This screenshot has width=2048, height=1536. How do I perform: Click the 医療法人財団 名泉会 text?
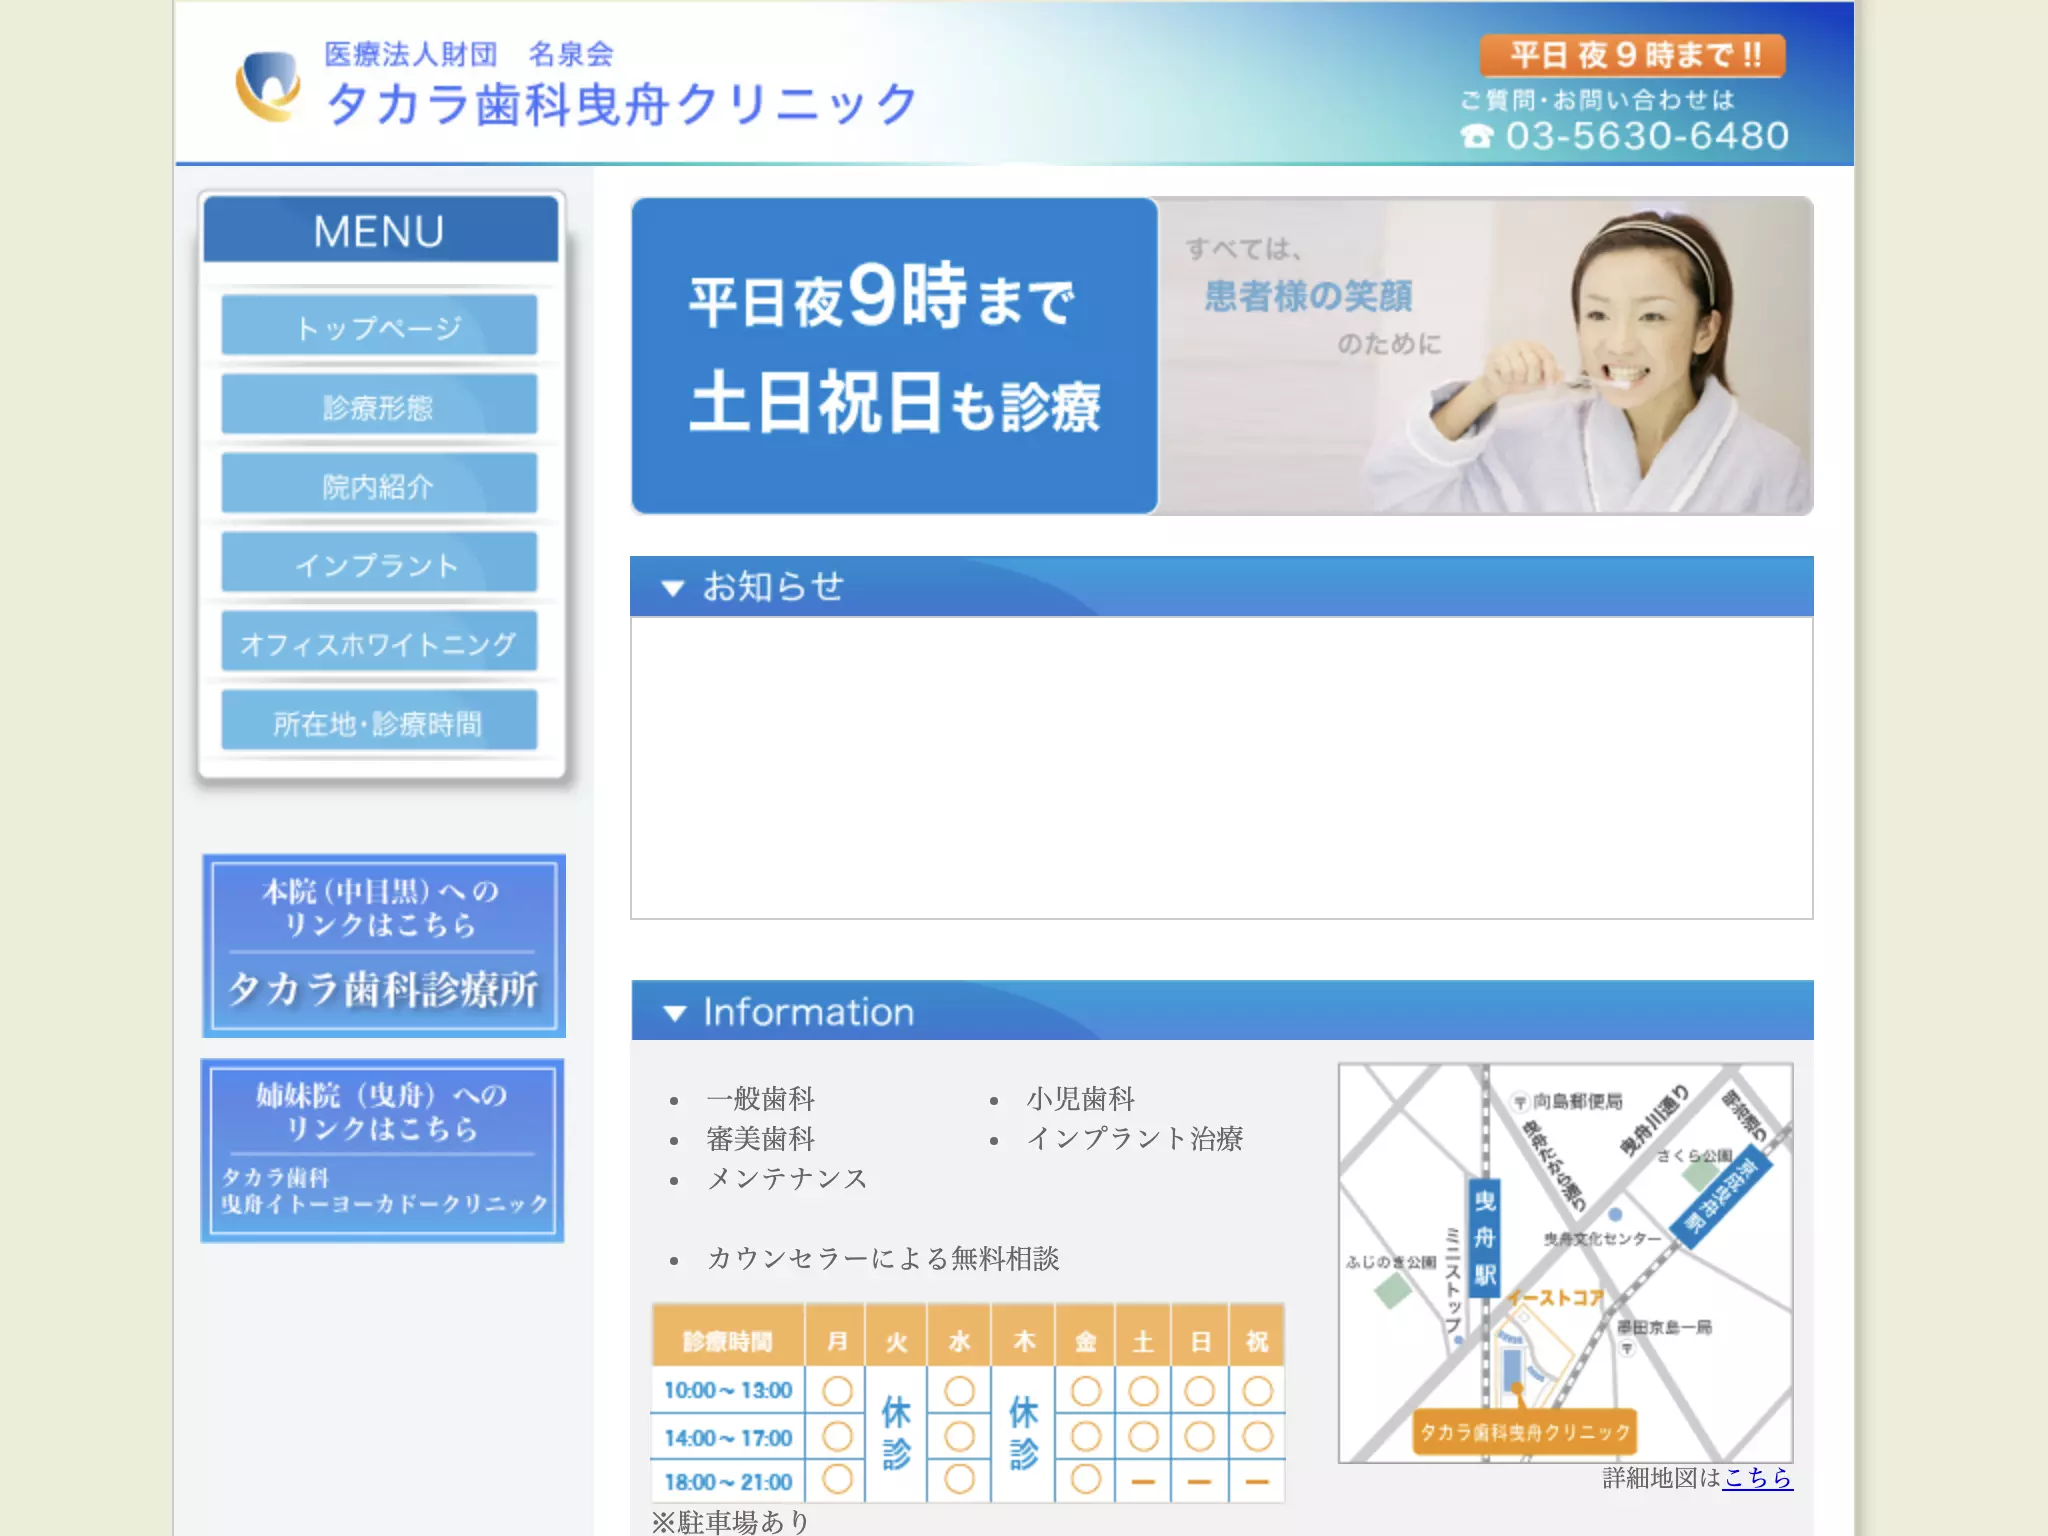[x=469, y=54]
